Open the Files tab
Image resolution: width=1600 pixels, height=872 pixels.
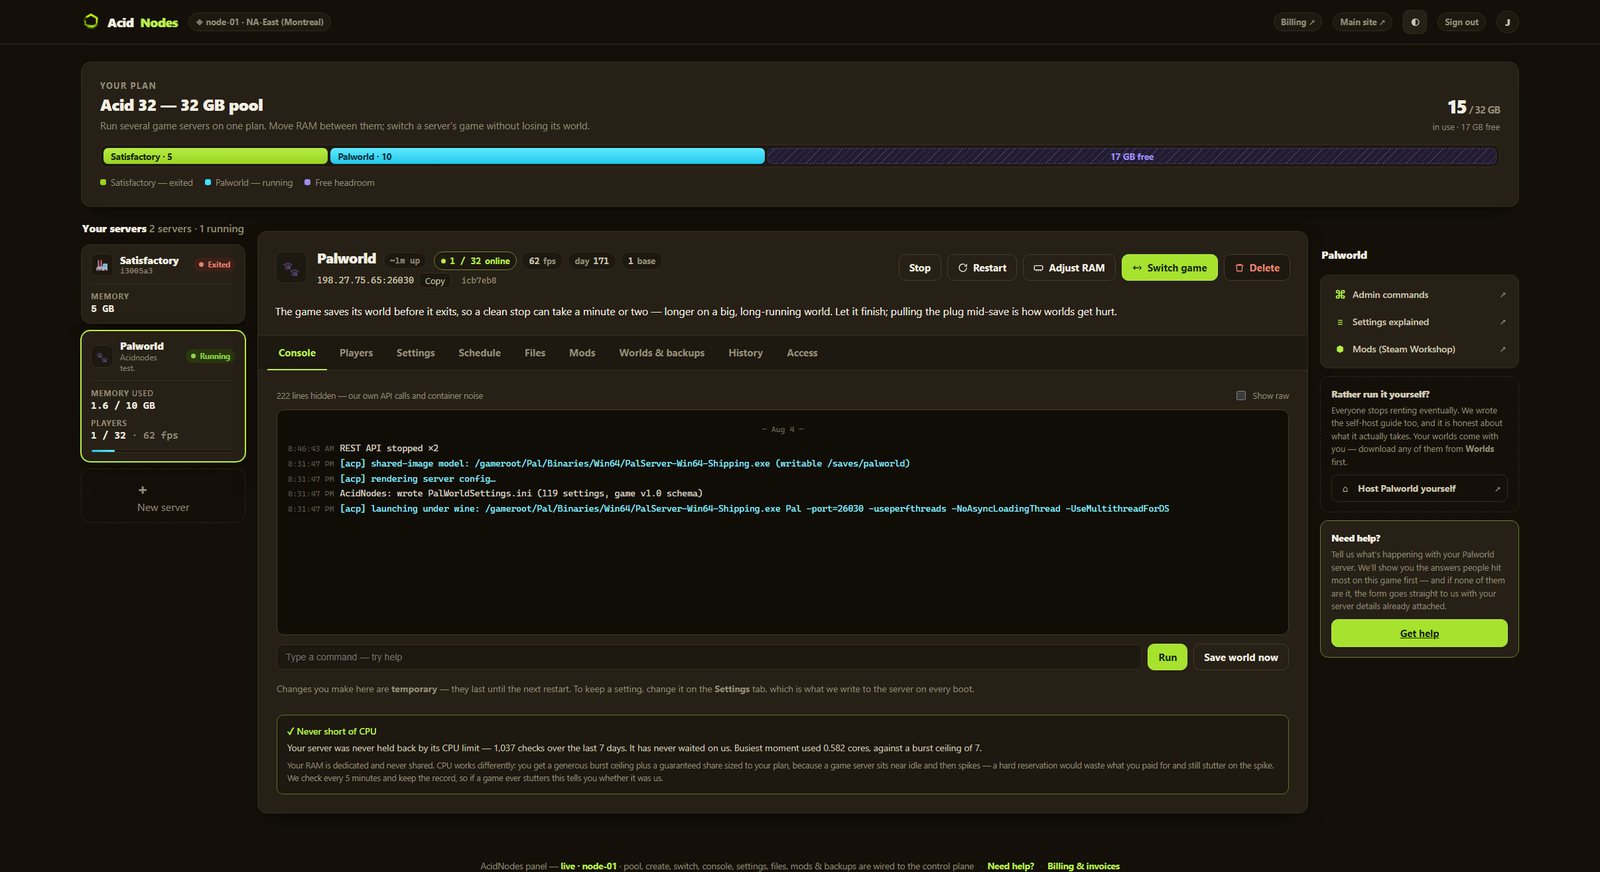pyautogui.click(x=535, y=353)
